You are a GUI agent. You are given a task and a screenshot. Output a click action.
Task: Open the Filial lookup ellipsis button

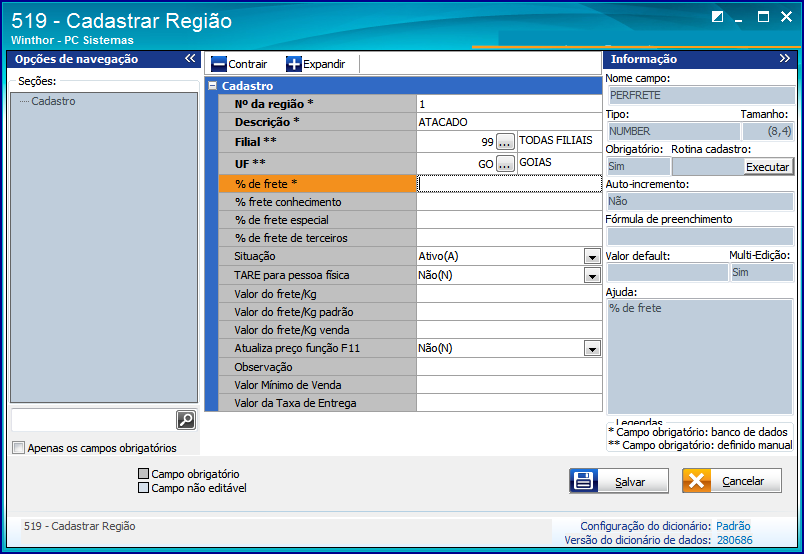pos(505,142)
